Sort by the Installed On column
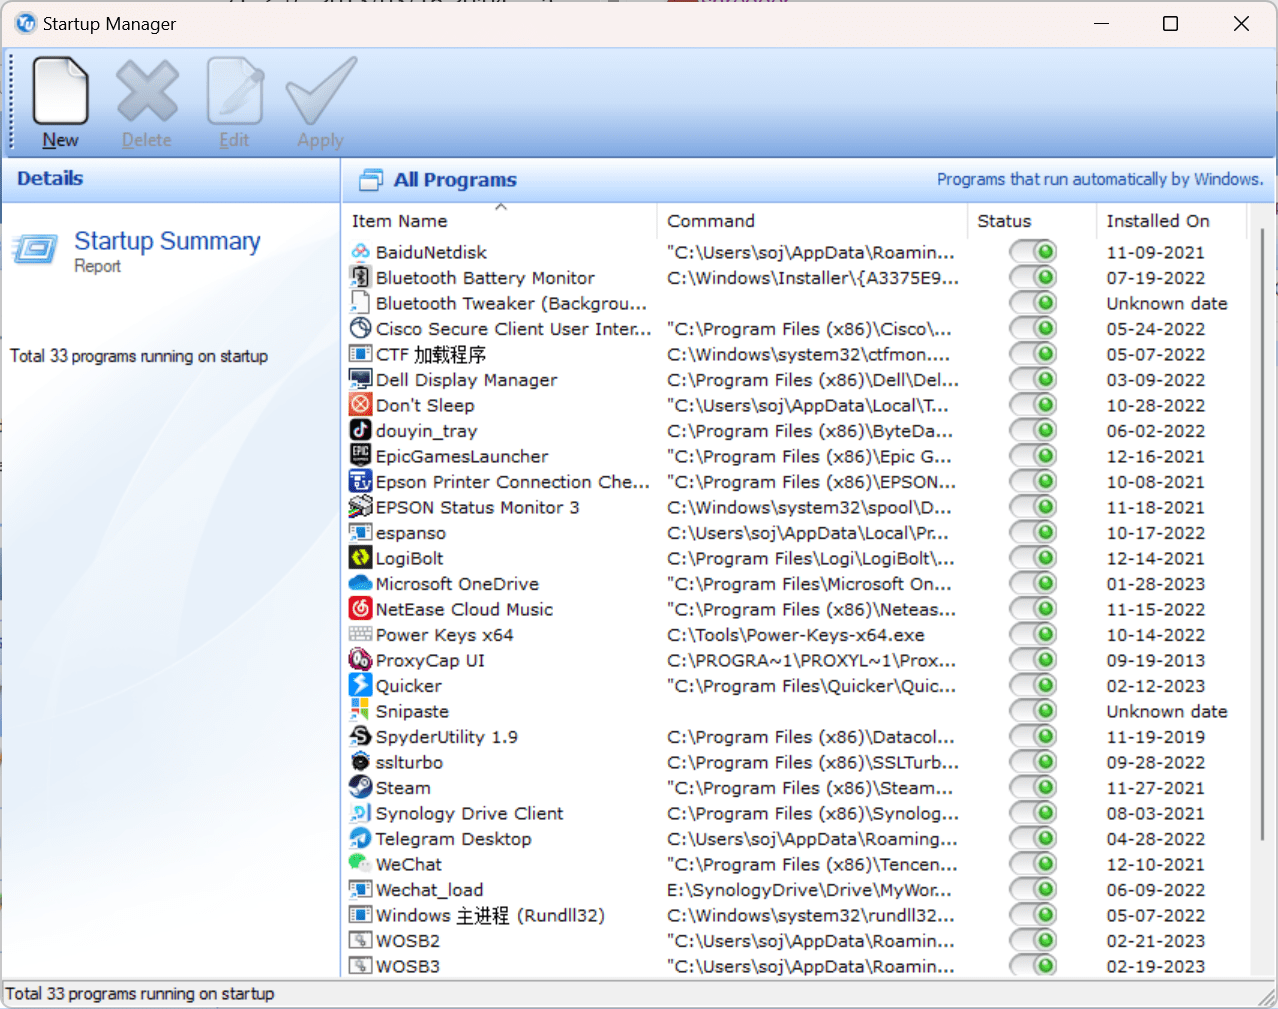The image size is (1278, 1009). [x=1157, y=221]
